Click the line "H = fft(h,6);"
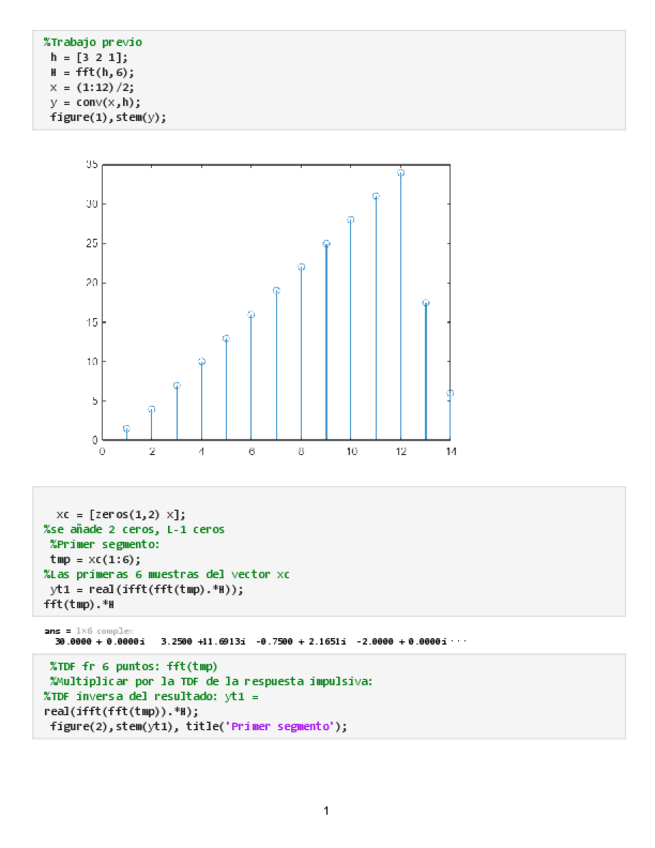This screenshot has width=655, height=848. tap(91, 72)
